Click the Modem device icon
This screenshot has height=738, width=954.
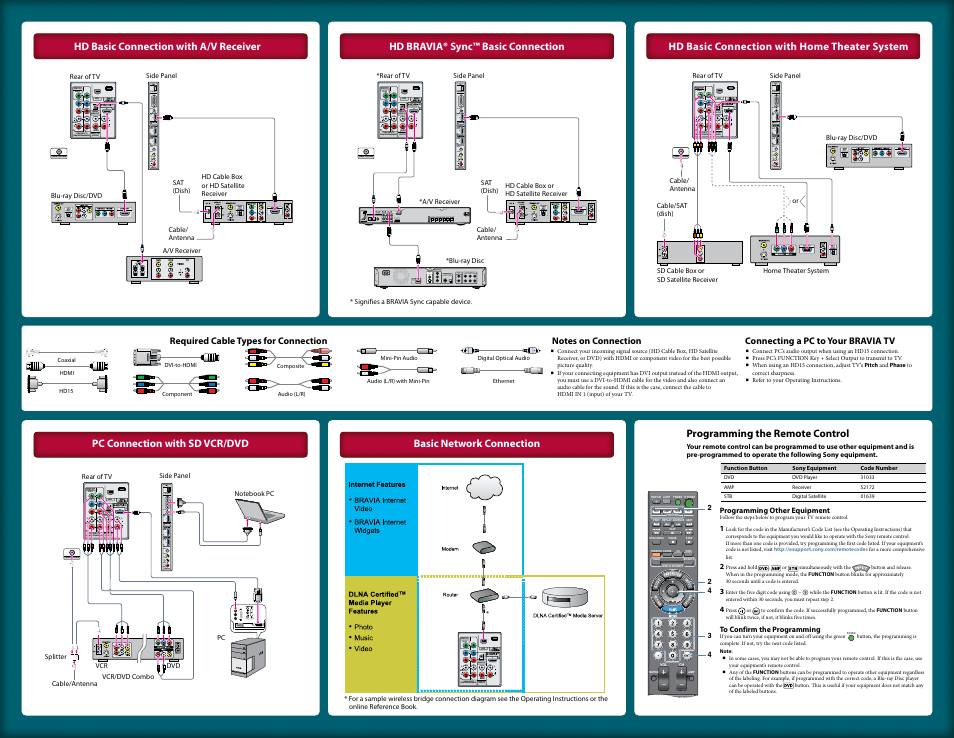click(484, 548)
